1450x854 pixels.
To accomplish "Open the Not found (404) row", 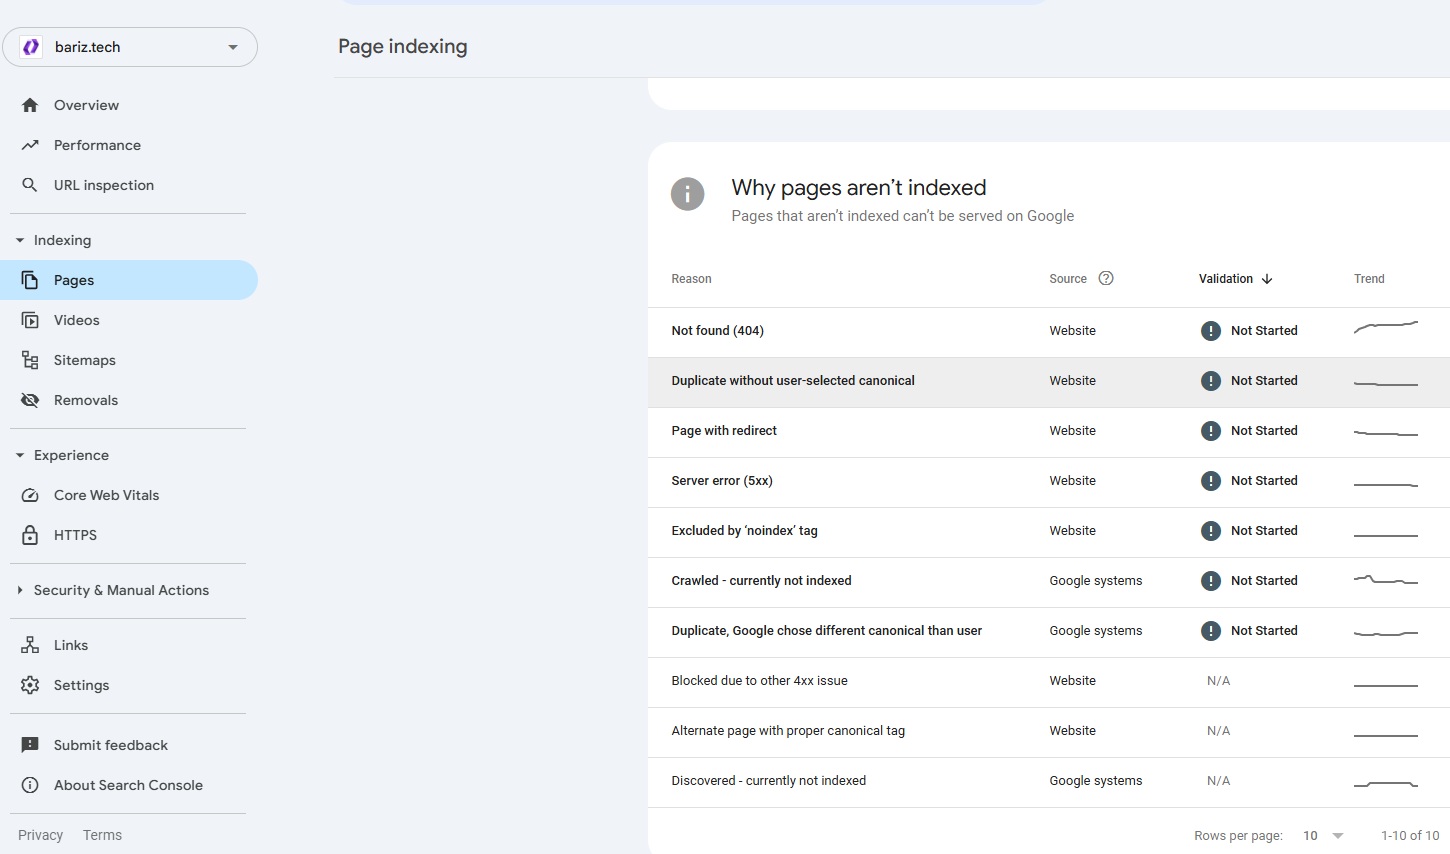I will point(1049,332).
